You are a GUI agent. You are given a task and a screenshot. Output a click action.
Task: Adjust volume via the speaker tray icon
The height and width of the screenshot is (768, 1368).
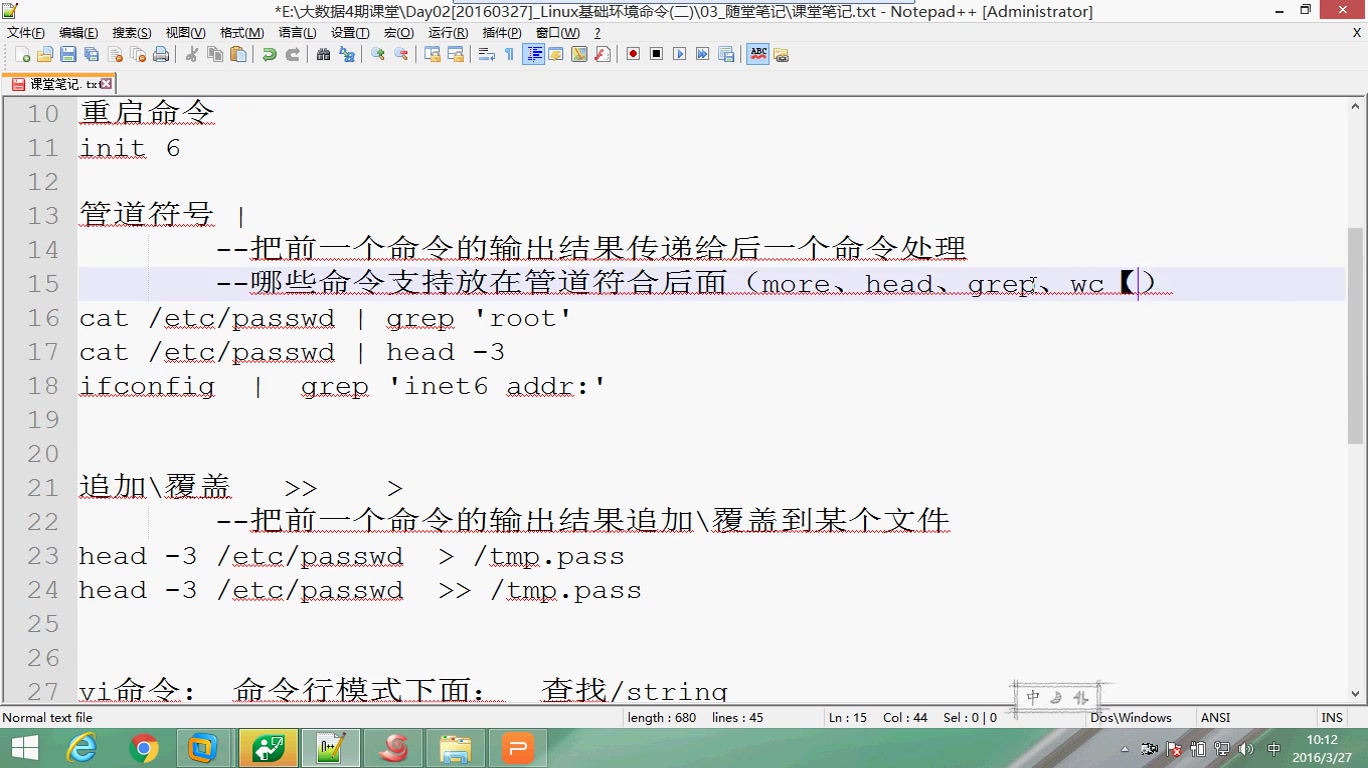pyautogui.click(x=1246, y=747)
